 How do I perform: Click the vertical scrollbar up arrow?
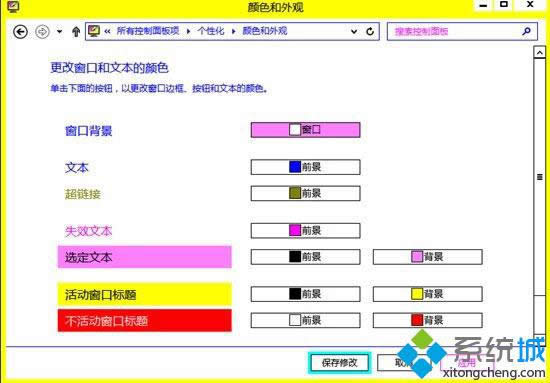tap(539, 53)
